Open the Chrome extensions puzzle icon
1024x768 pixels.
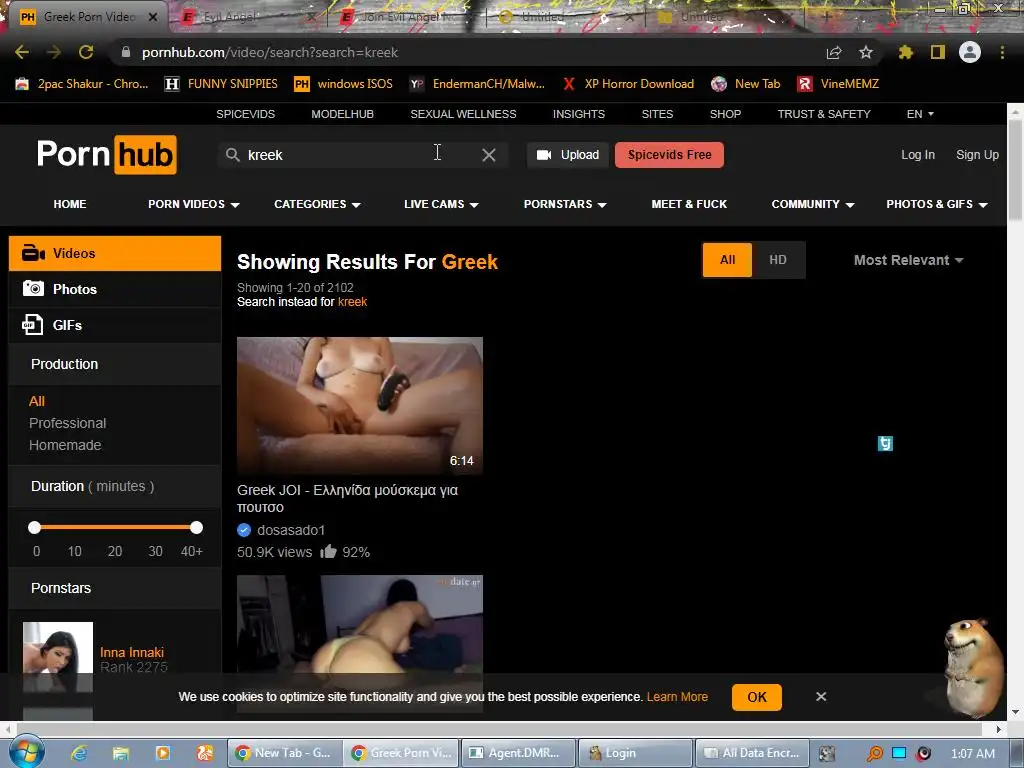click(906, 52)
